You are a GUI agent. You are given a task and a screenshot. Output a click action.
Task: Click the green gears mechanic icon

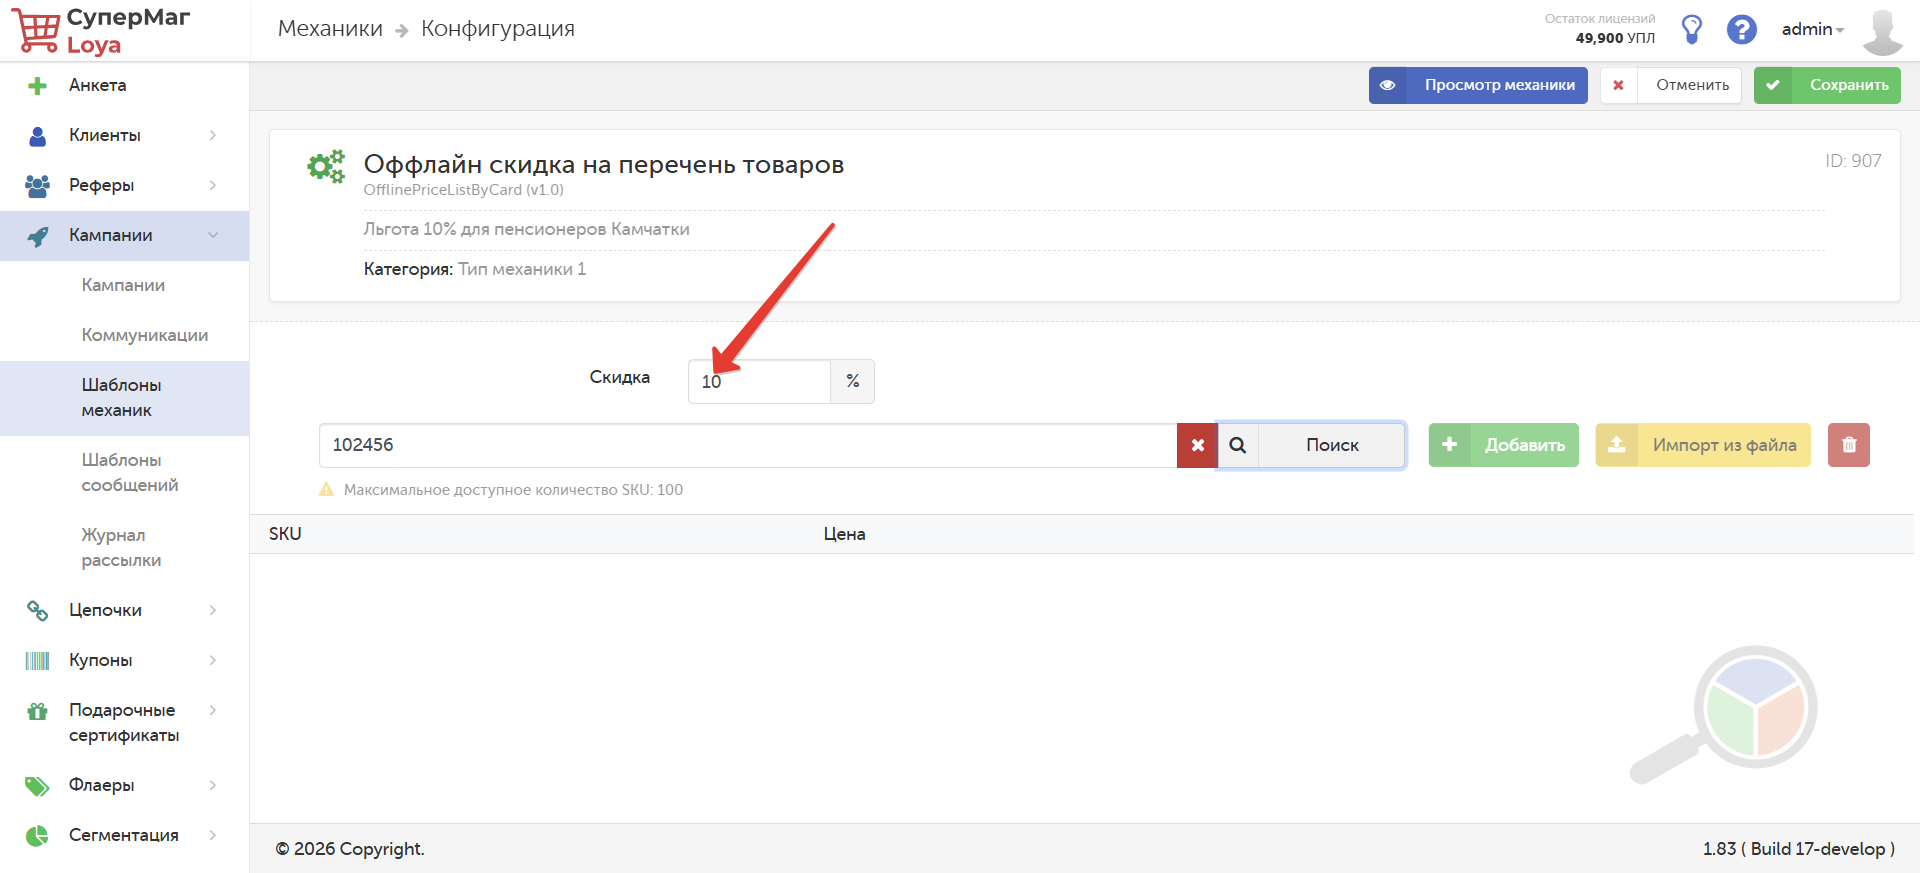coord(326,166)
